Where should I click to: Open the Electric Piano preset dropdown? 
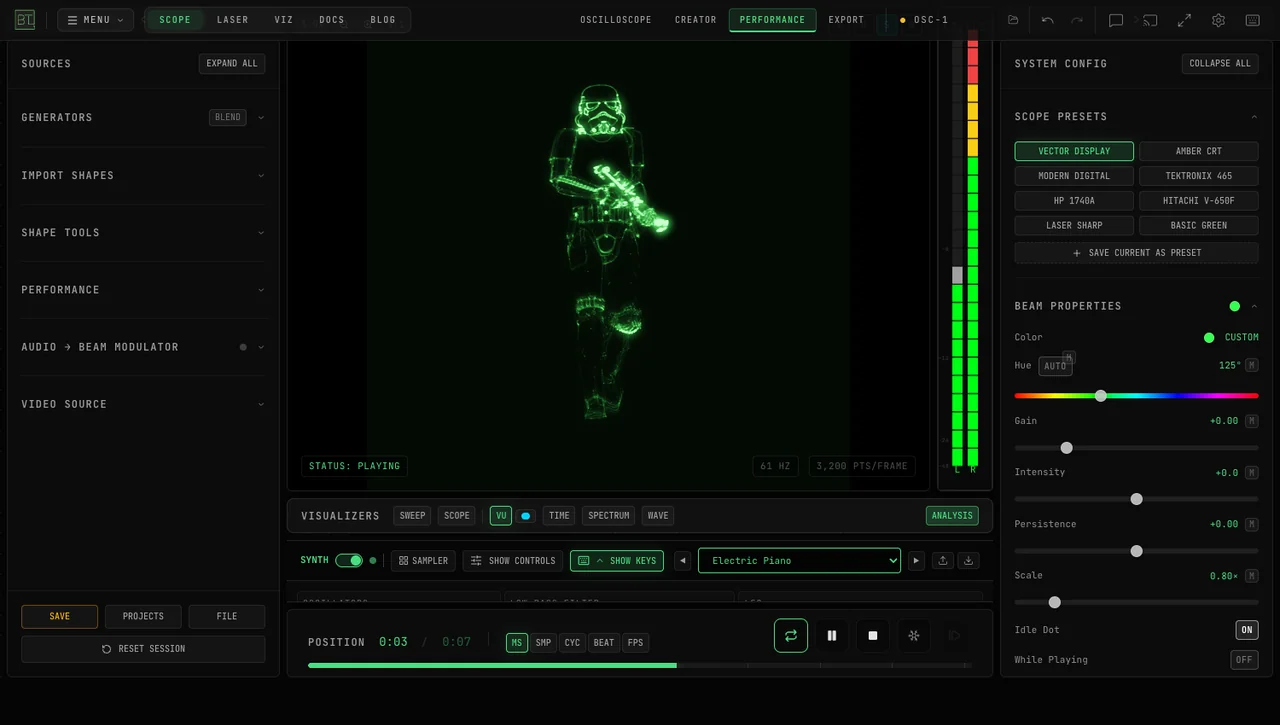coord(799,560)
